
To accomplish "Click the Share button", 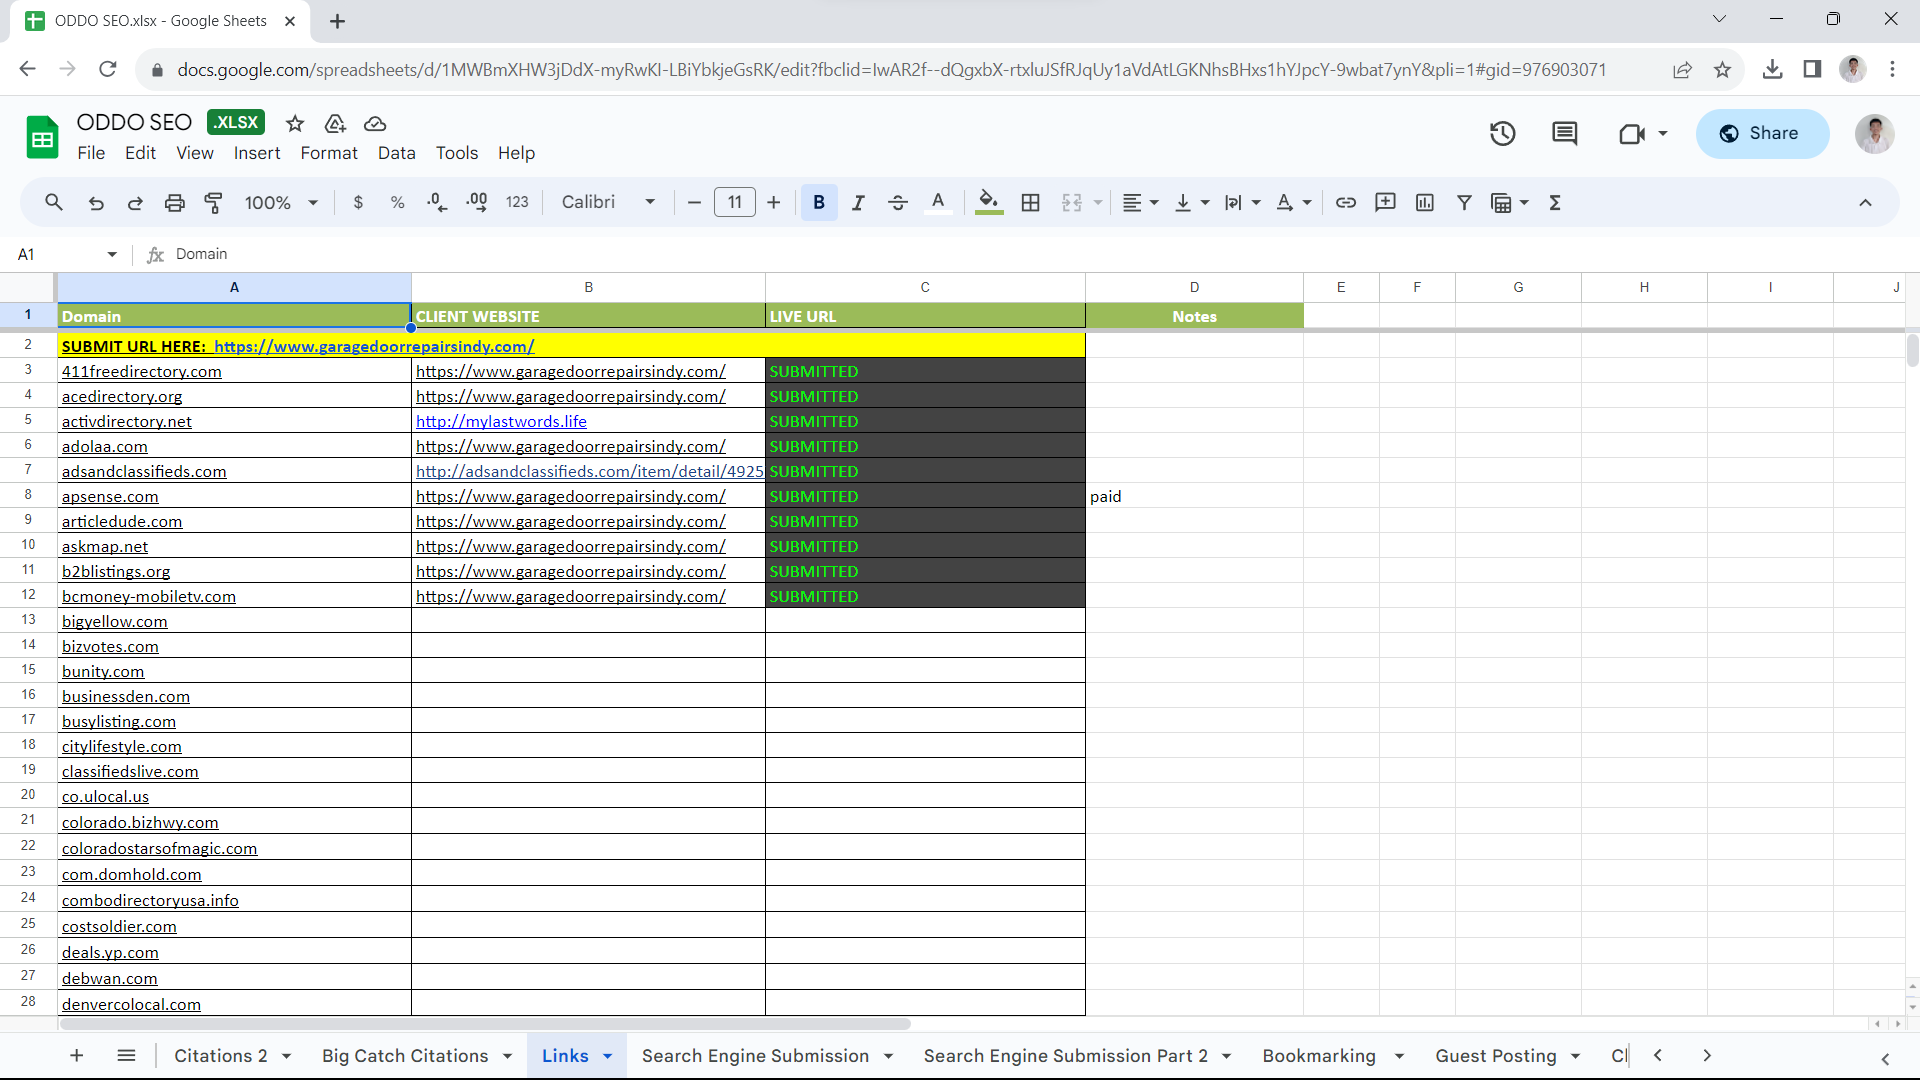I will pos(1762,133).
